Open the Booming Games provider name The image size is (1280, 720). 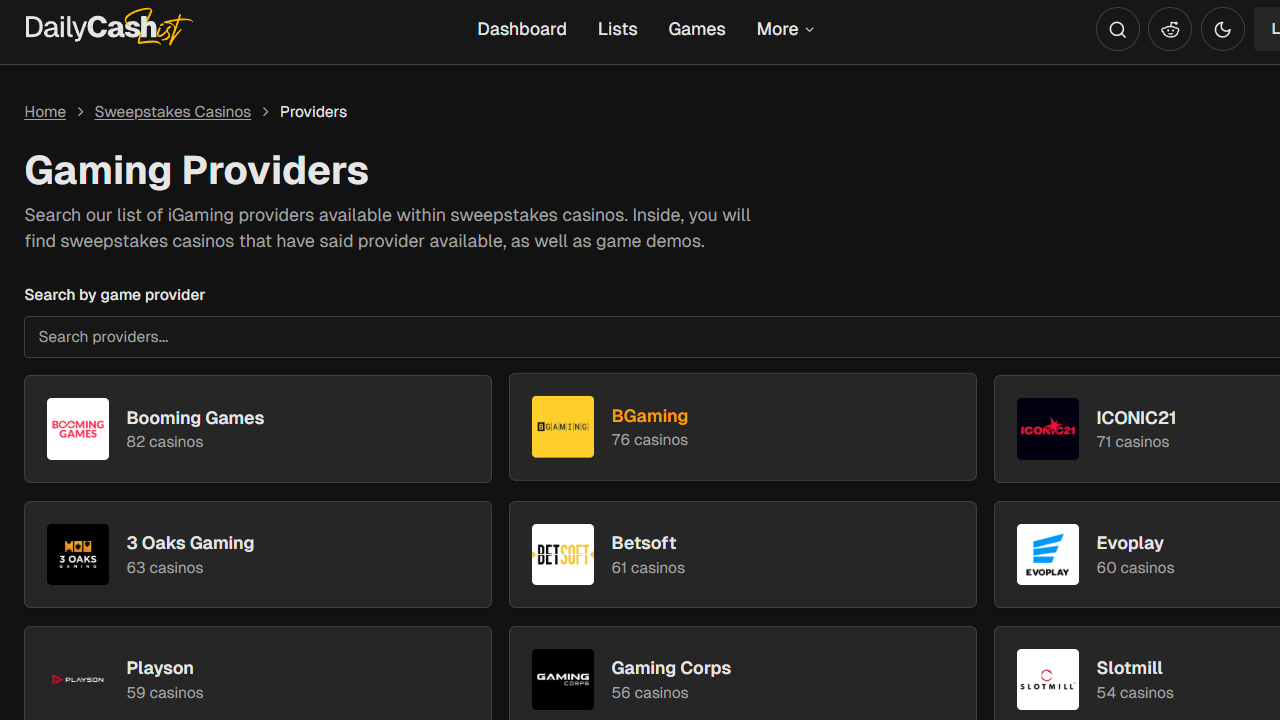pos(195,418)
